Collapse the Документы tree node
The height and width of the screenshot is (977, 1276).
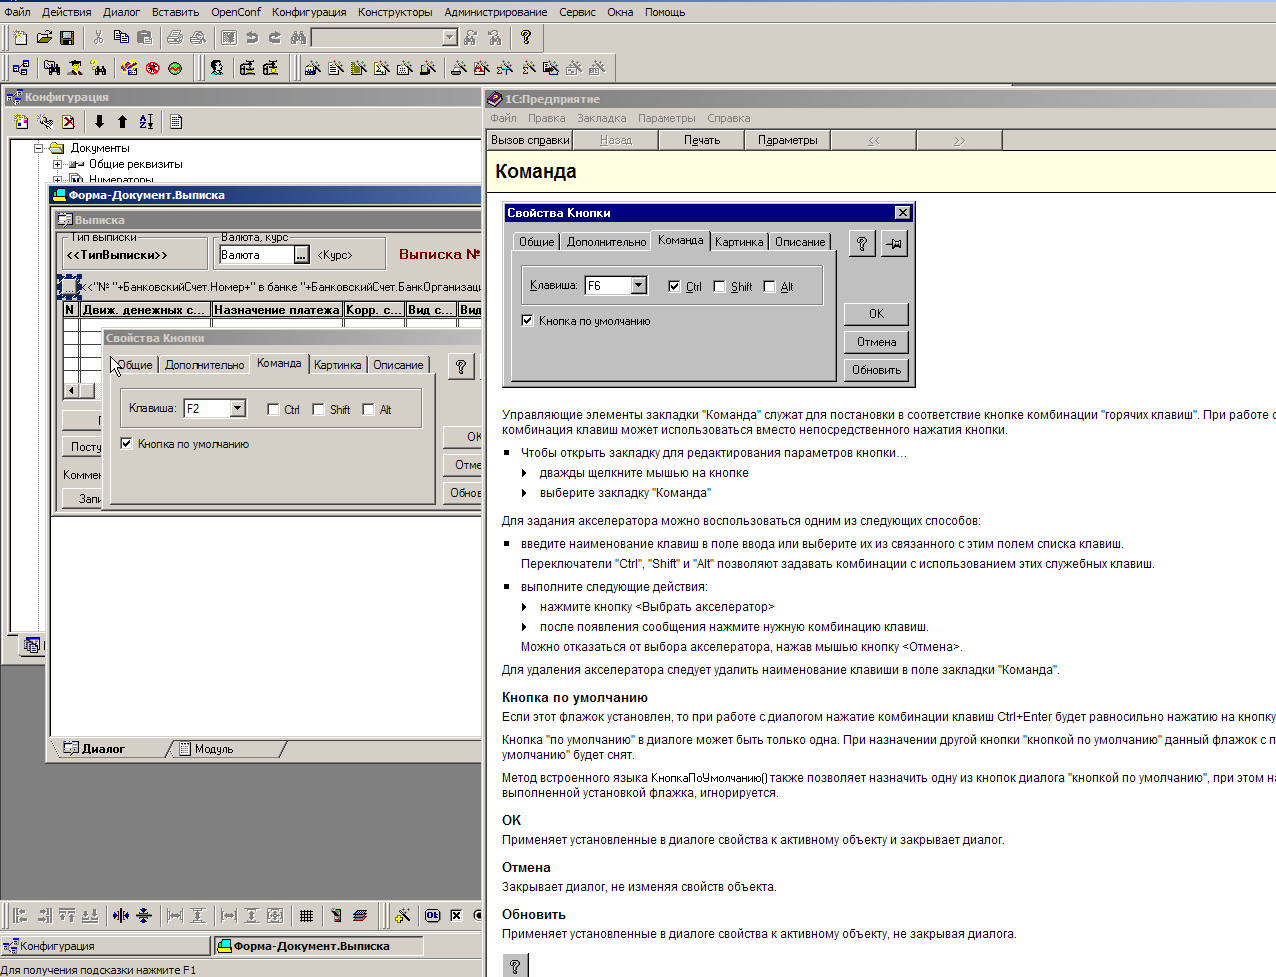tap(39, 148)
